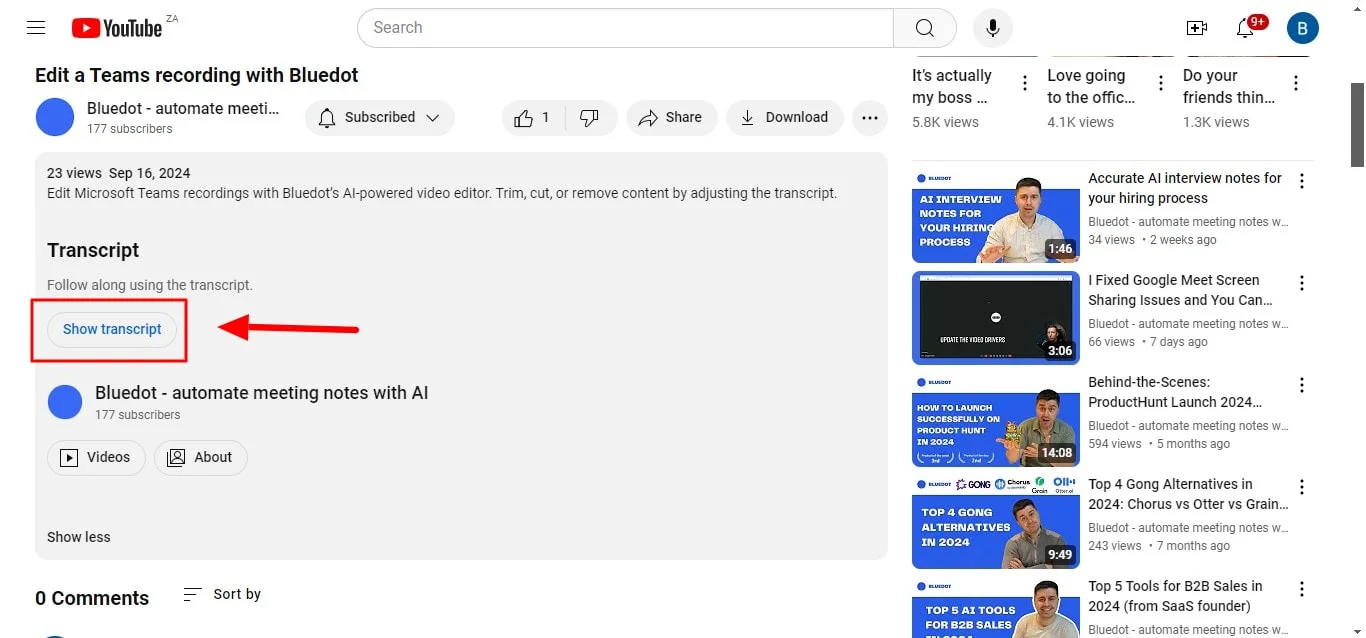Viewport: 1366px width, 638px height.
Task: Dislike the video with thumbs down
Action: pos(590,118)
